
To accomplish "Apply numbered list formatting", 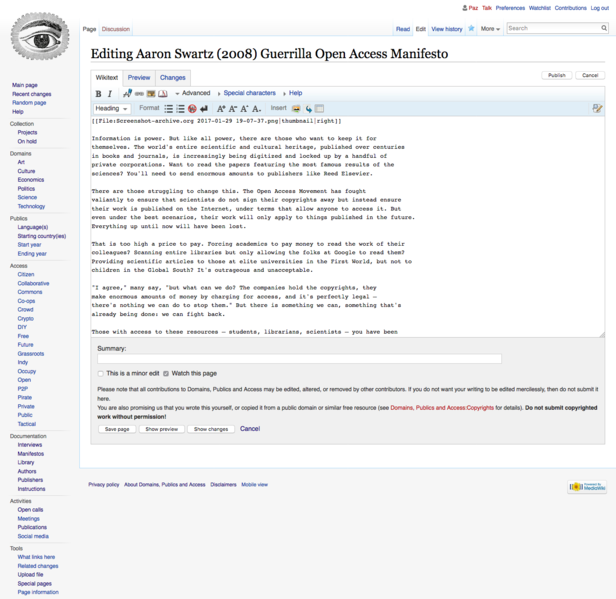I will [180, 109].
